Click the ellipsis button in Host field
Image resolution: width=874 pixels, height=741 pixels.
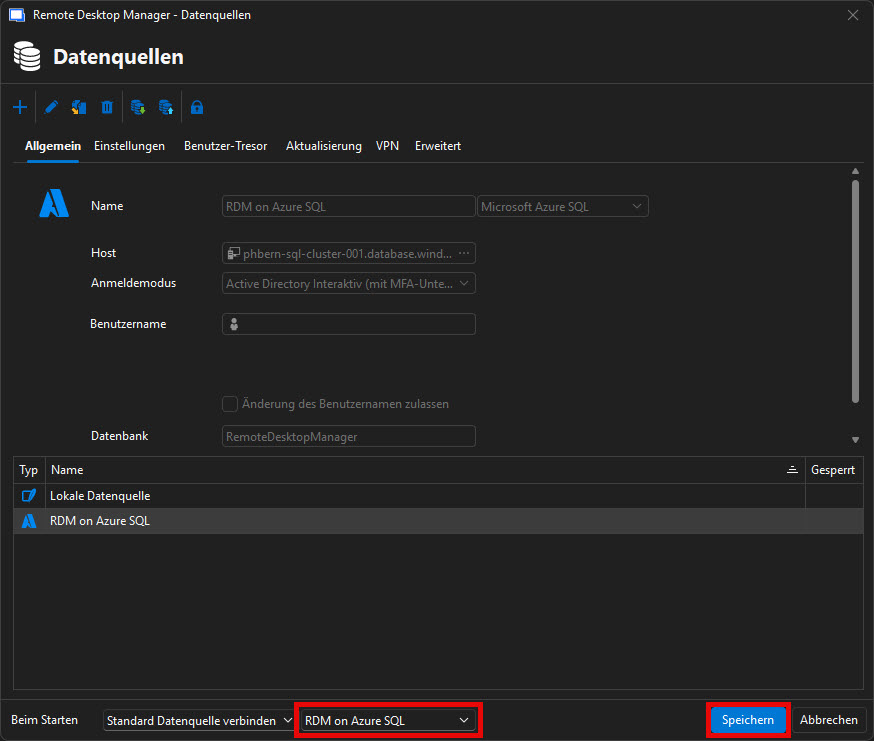pyautogui.click(x=464, y=253)
